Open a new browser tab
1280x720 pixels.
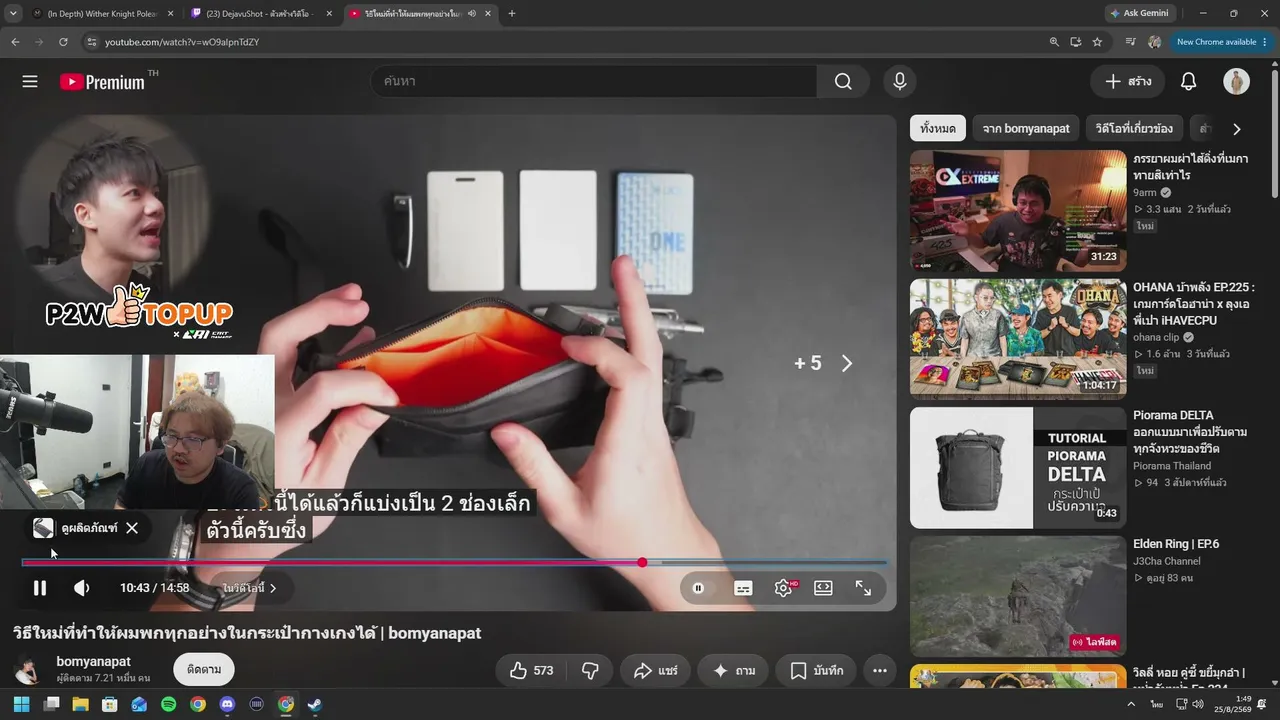pos(512,13)
